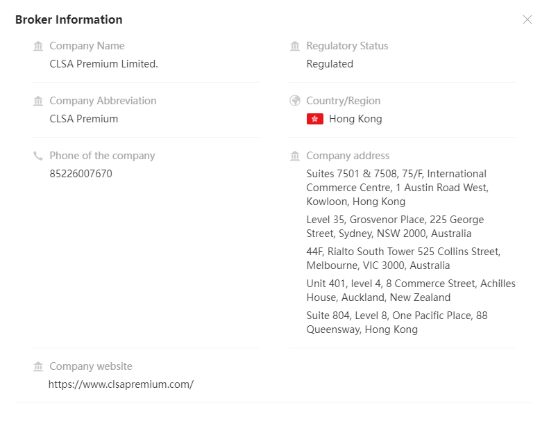Viewport: 550px width, 431px height.
Task: Open the clsapremium.com website link
Action: 121,384
